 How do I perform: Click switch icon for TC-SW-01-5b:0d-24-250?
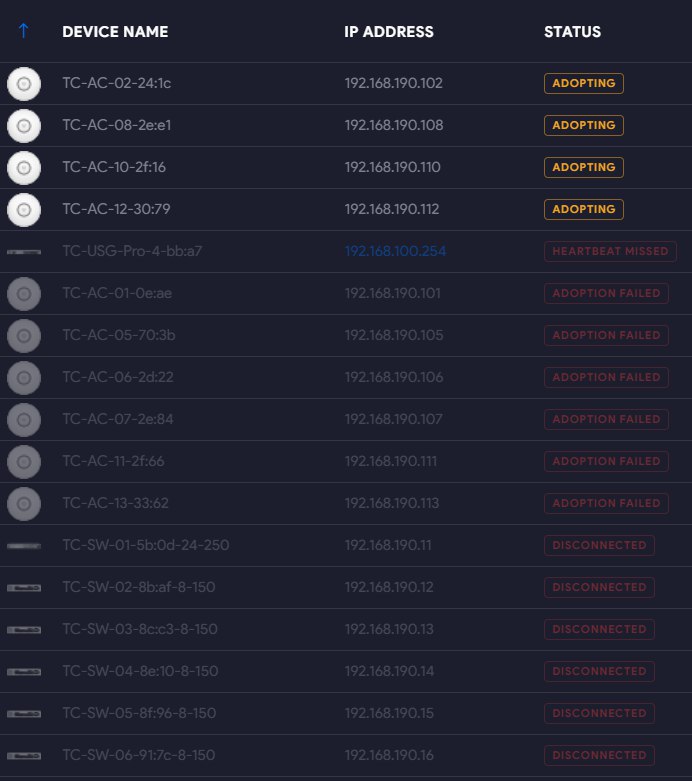pos(24,546)
